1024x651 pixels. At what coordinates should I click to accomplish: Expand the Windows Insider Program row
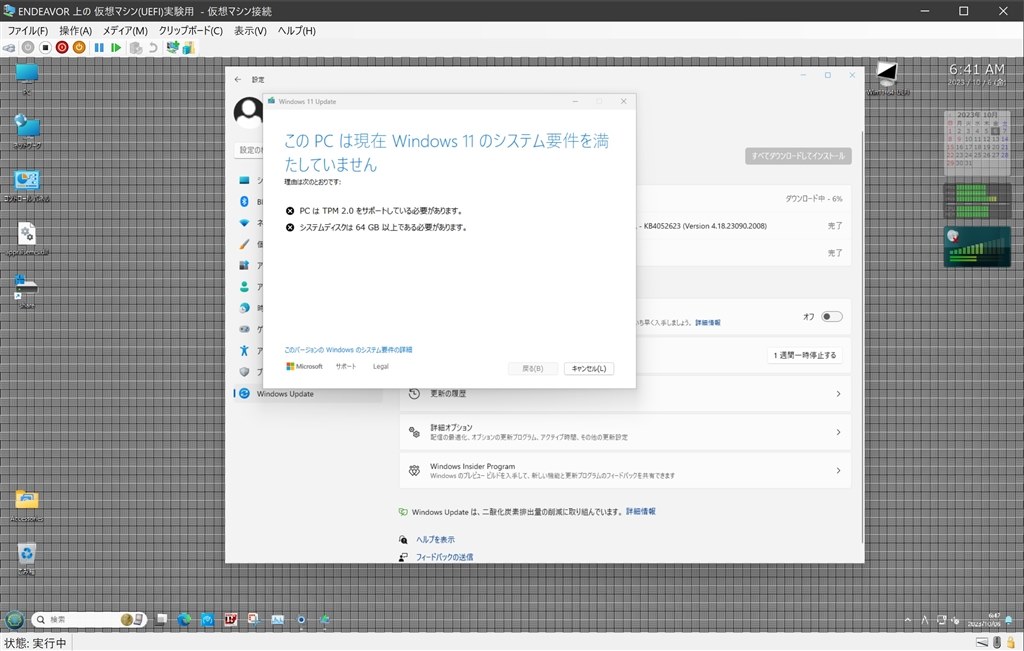625,470
